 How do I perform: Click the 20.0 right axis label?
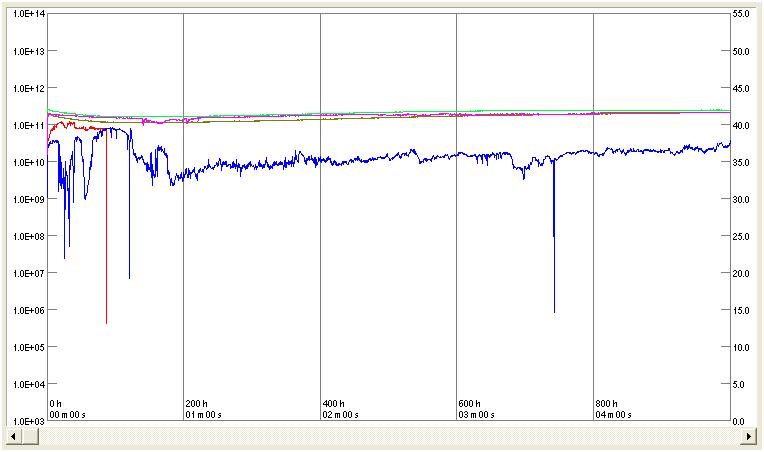tap(741, 273)
